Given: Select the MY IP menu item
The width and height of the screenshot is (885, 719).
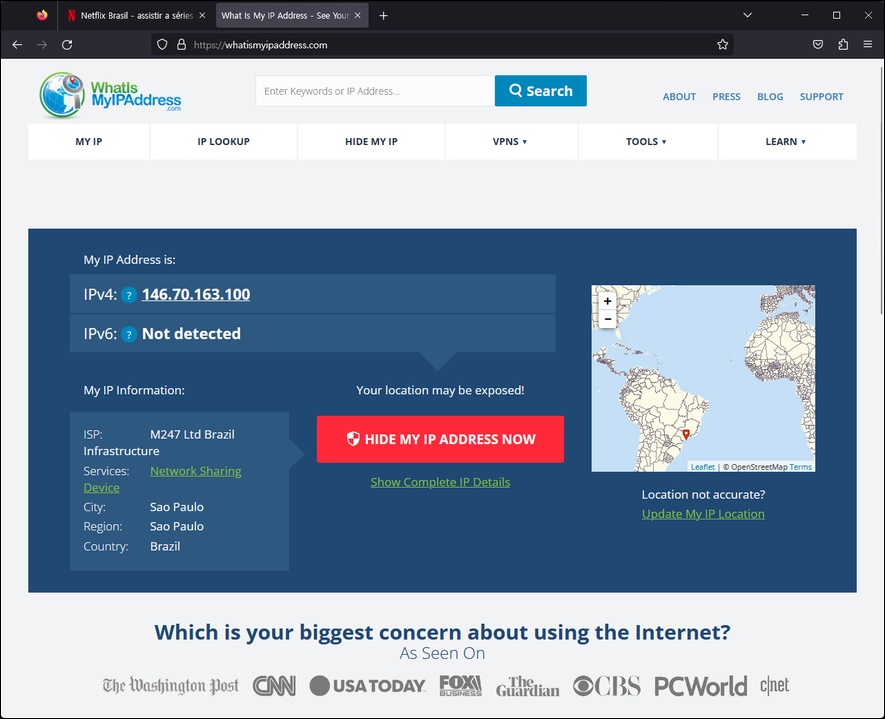Looking at the screenshot, I should coord(89,142).
